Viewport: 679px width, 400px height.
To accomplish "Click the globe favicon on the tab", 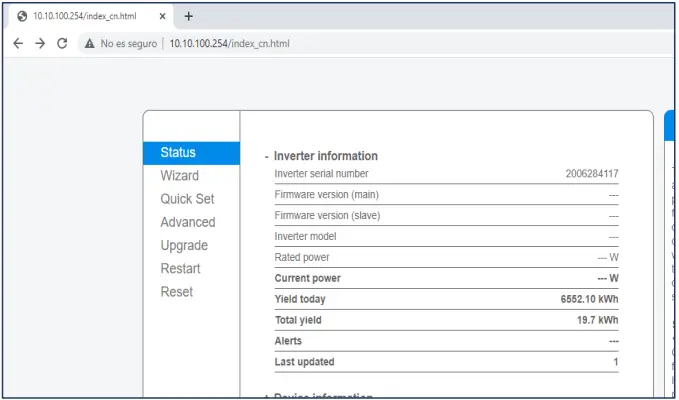I will pyautogui.click(x=22, y=16).
